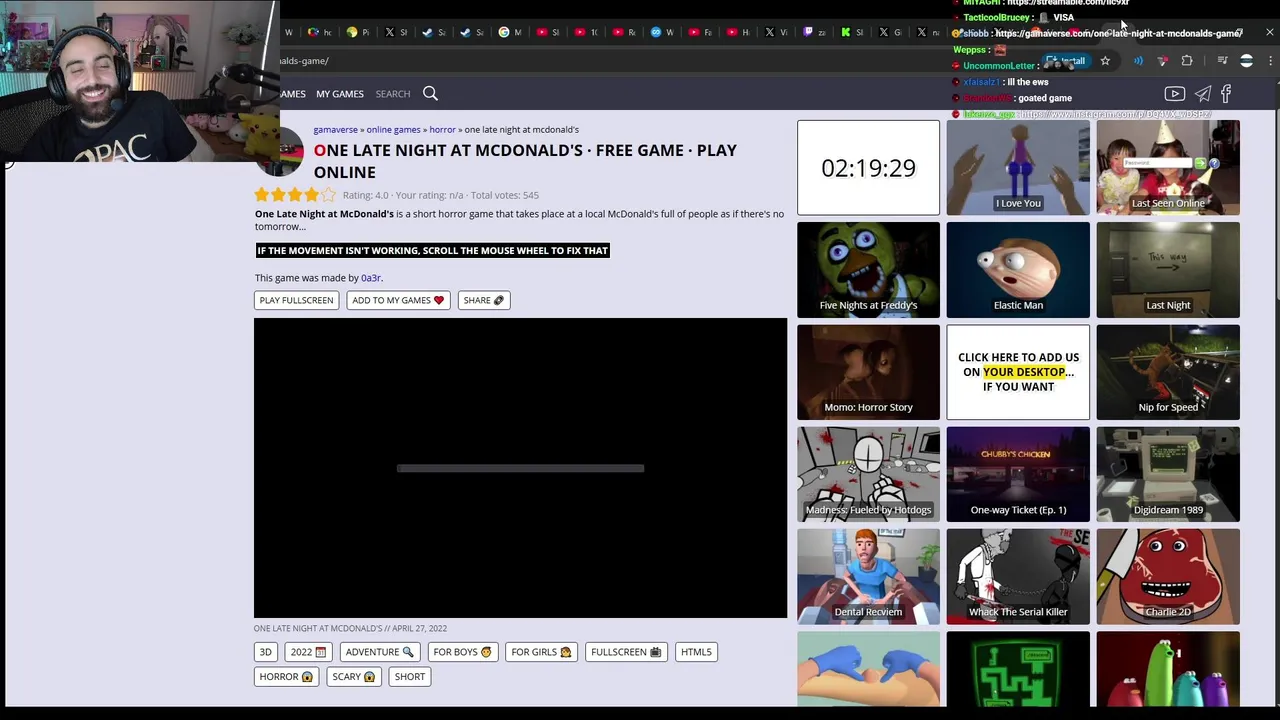Click inside the black game loading frame
The height and width of the screenshot is (720, 1280).
pos(520,468)
